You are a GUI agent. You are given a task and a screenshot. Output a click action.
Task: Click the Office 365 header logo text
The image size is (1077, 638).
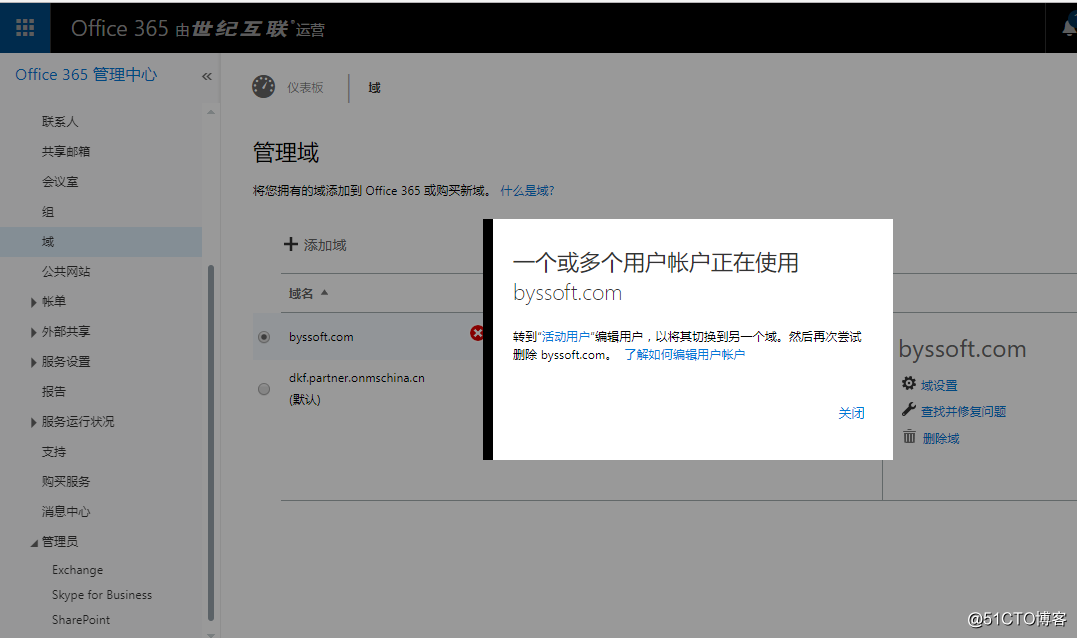click(120, 28)
